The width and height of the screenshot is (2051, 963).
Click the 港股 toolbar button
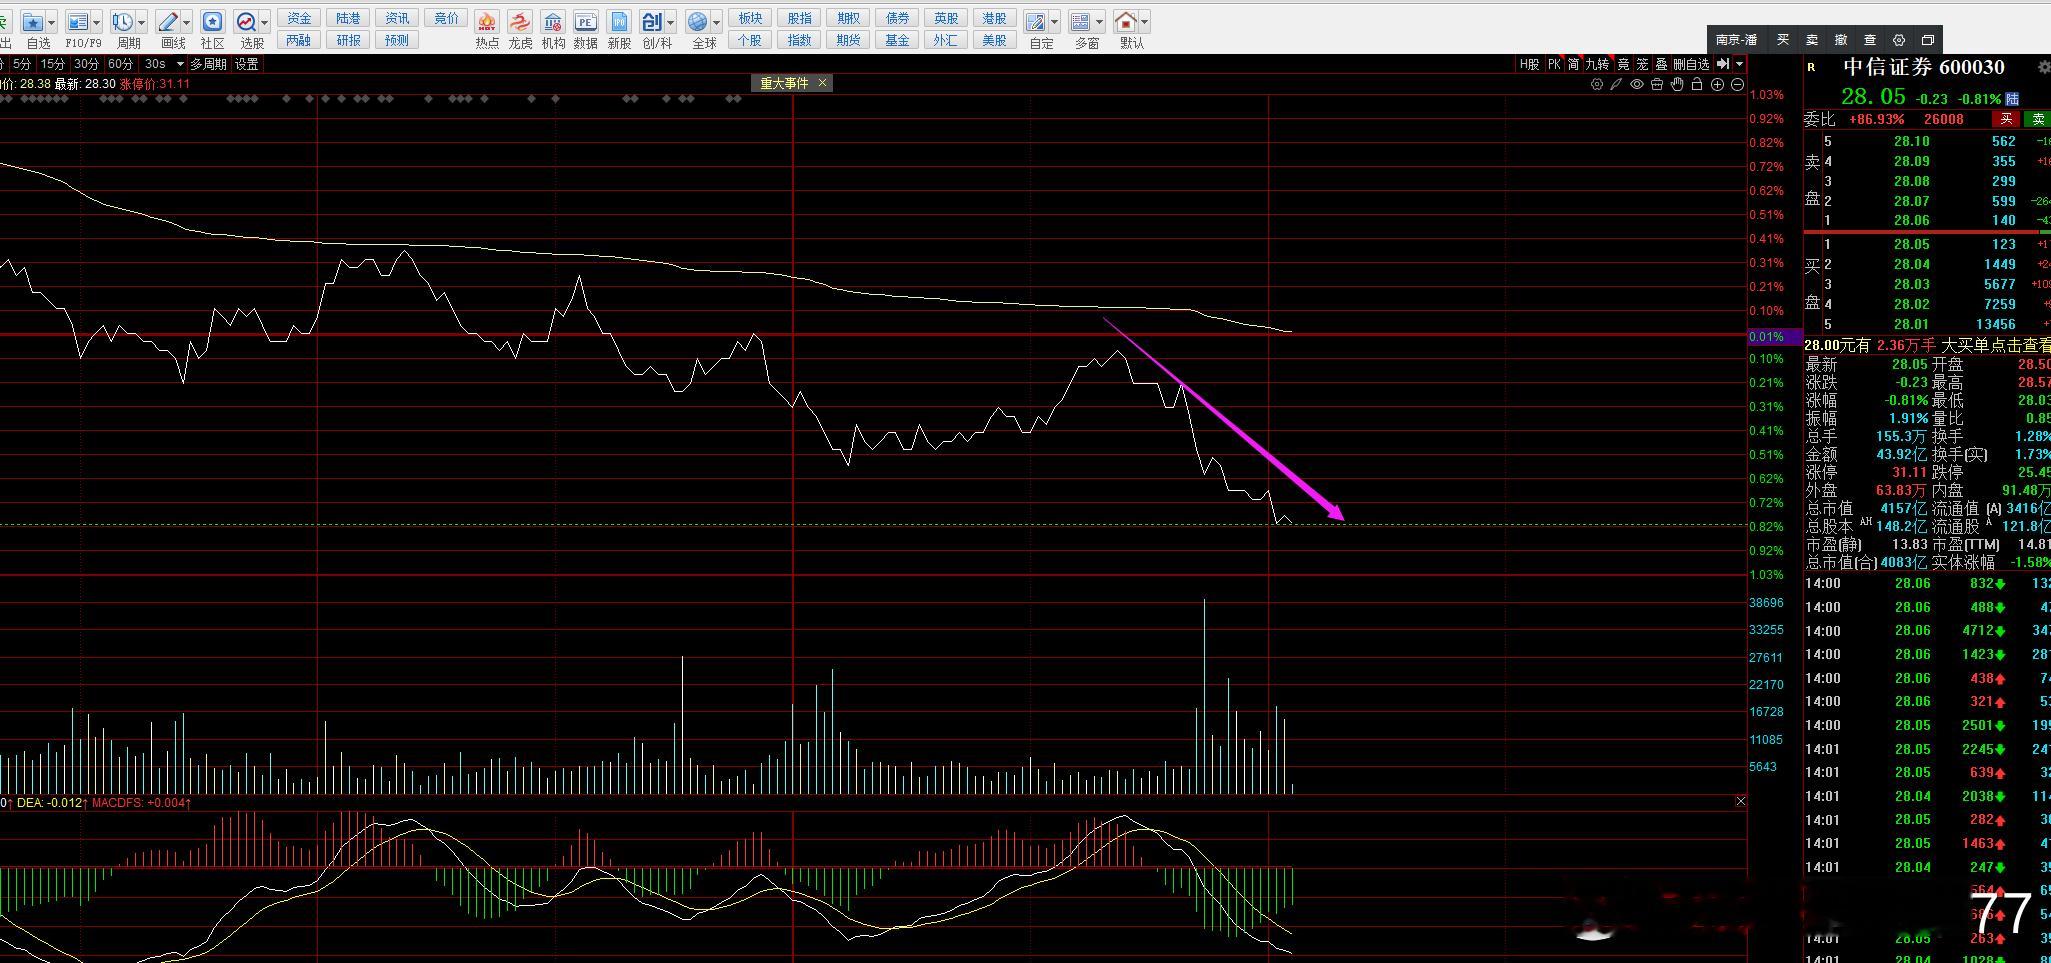click(994, 18)
